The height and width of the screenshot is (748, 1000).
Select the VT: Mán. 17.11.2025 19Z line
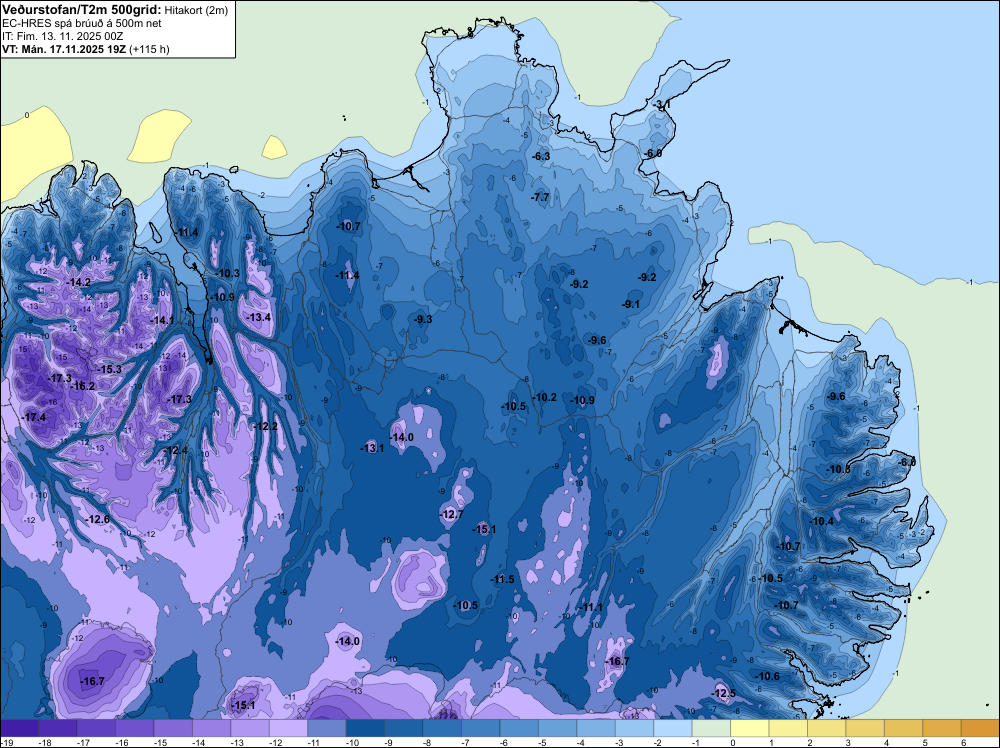[85, 49]
